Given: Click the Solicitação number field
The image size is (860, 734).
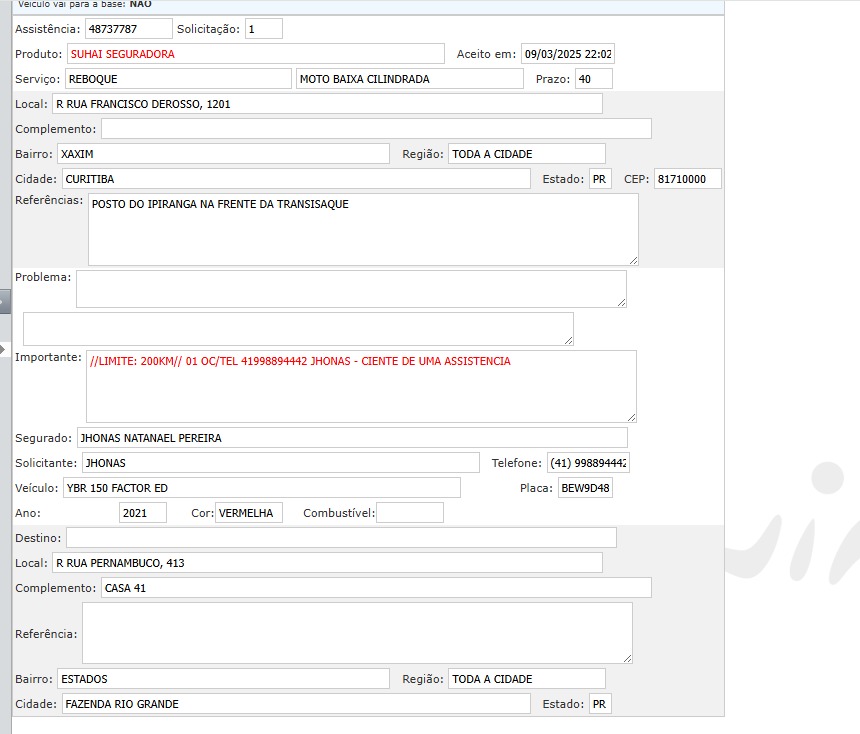Looking at the screenshot, I should click(264, 29).
